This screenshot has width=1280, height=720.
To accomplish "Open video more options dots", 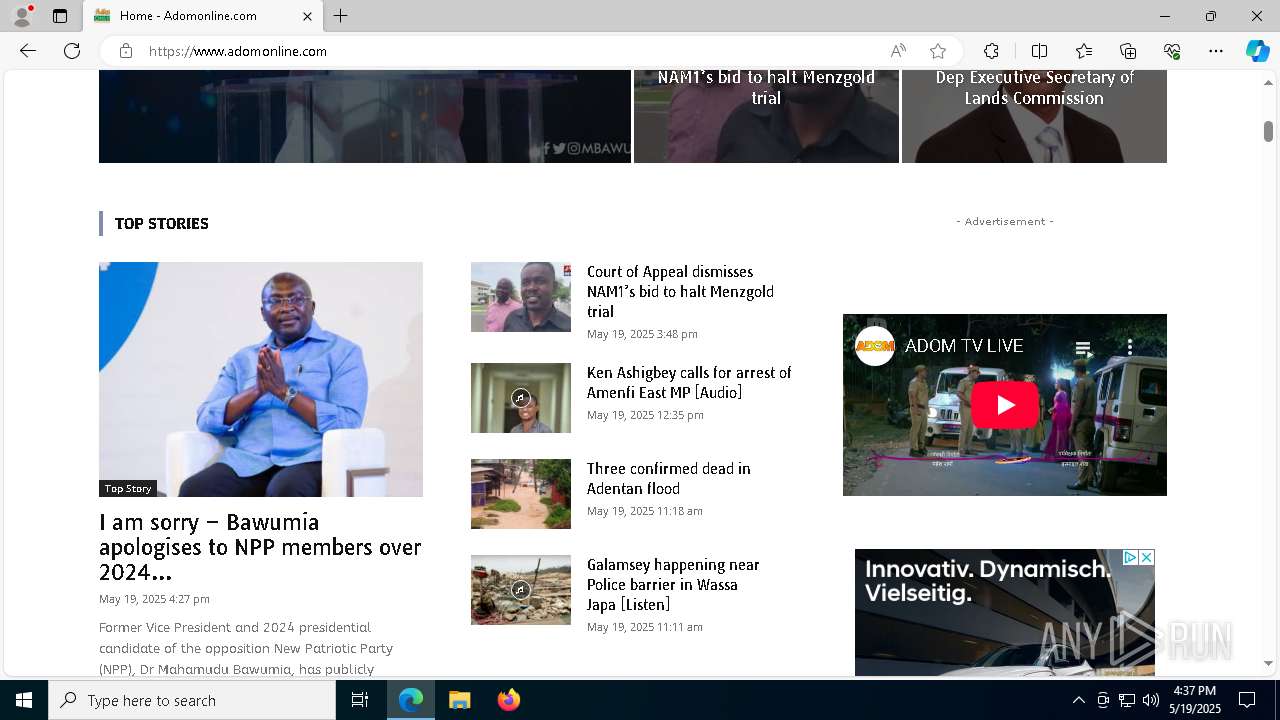I will click(1130, 347).
